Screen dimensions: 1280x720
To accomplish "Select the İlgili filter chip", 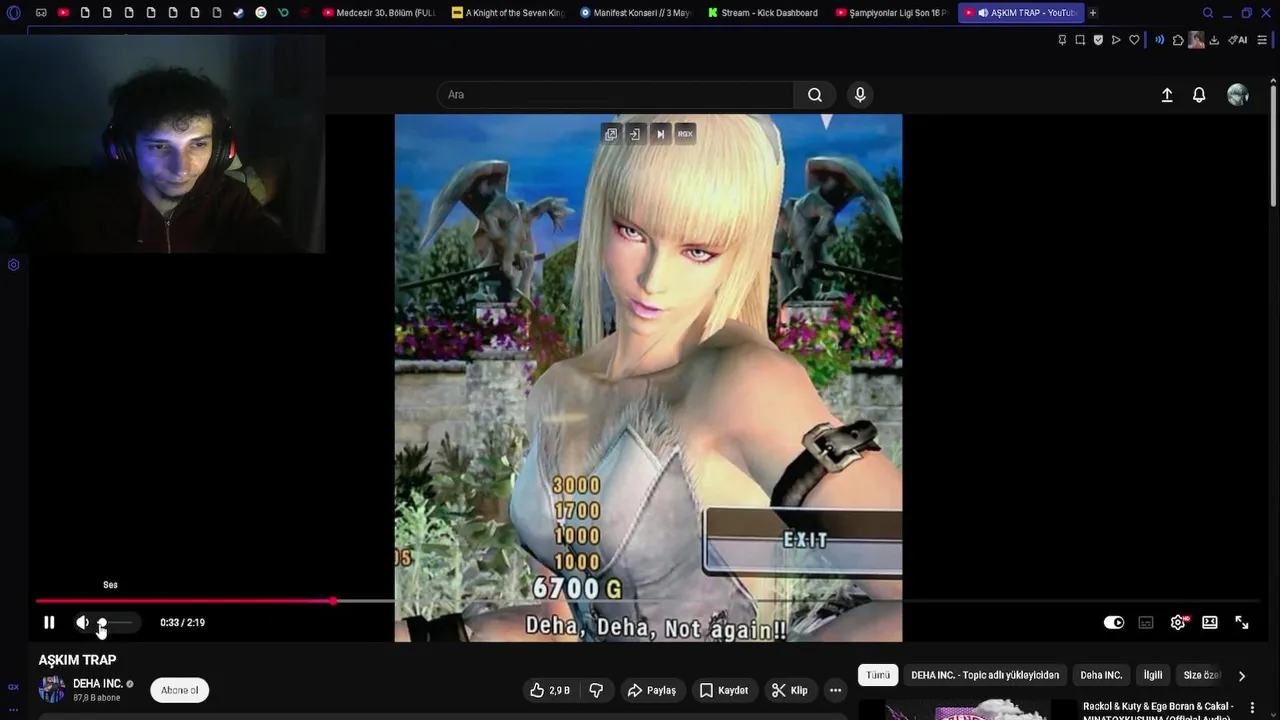I will coord(1153,675).
